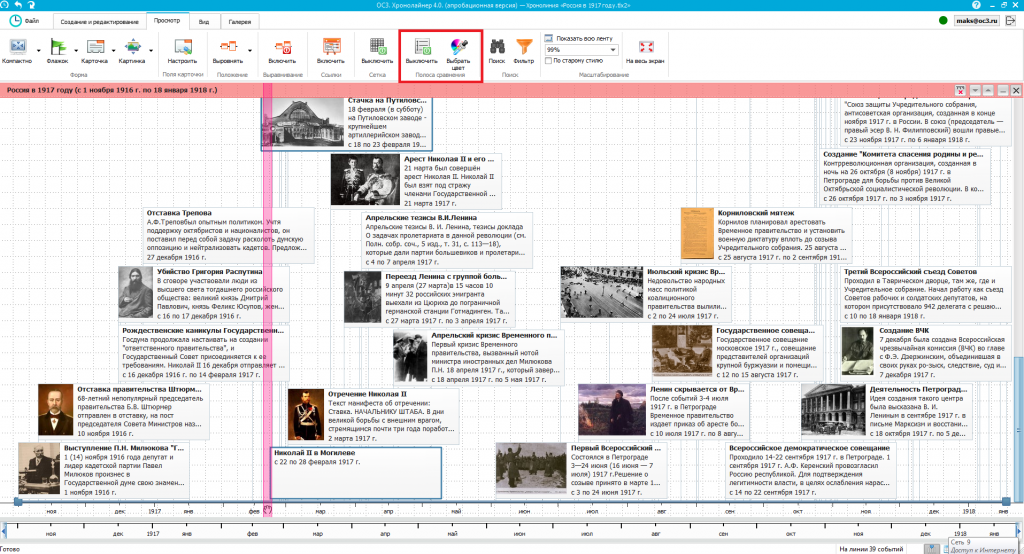Image resolution: width=1024 pixels, height=554 pixels.
Task: Open the Отречение Николая II card
Action: 373,416
